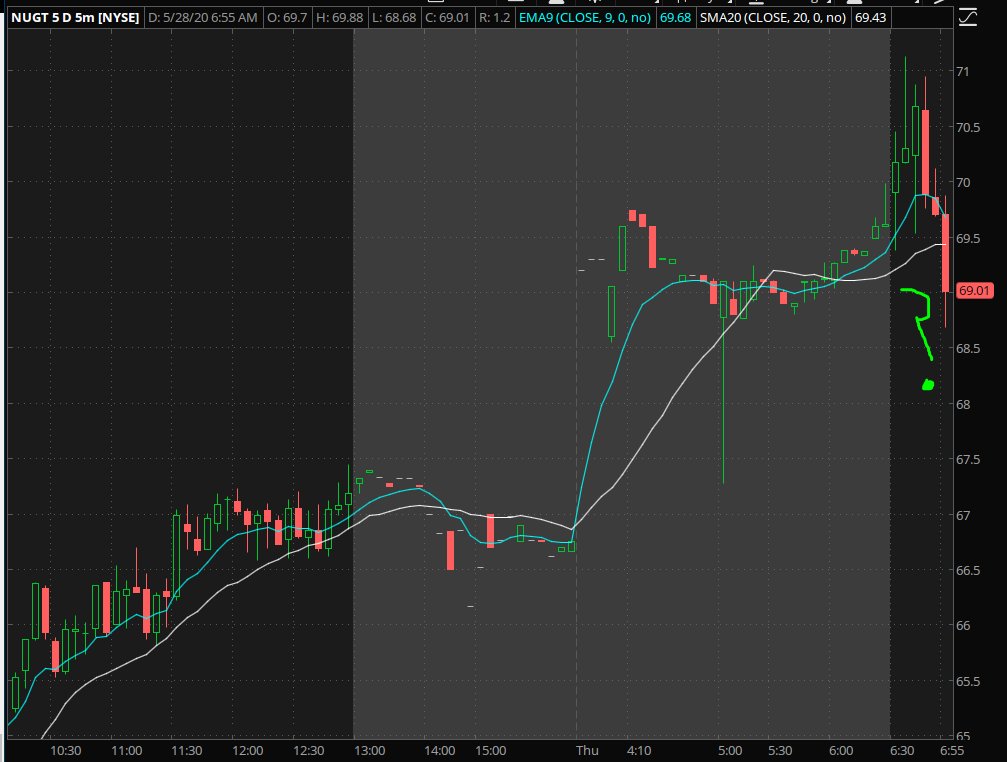Viewport: 1007px width, 762px height.
Task: Click the 6:55 time axis label
Action: [952, 750]
